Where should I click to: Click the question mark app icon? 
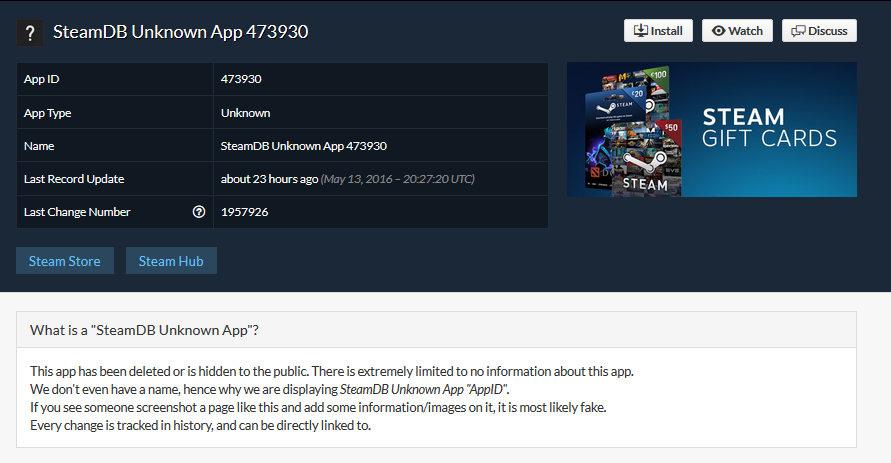click(x=30, y=33)
